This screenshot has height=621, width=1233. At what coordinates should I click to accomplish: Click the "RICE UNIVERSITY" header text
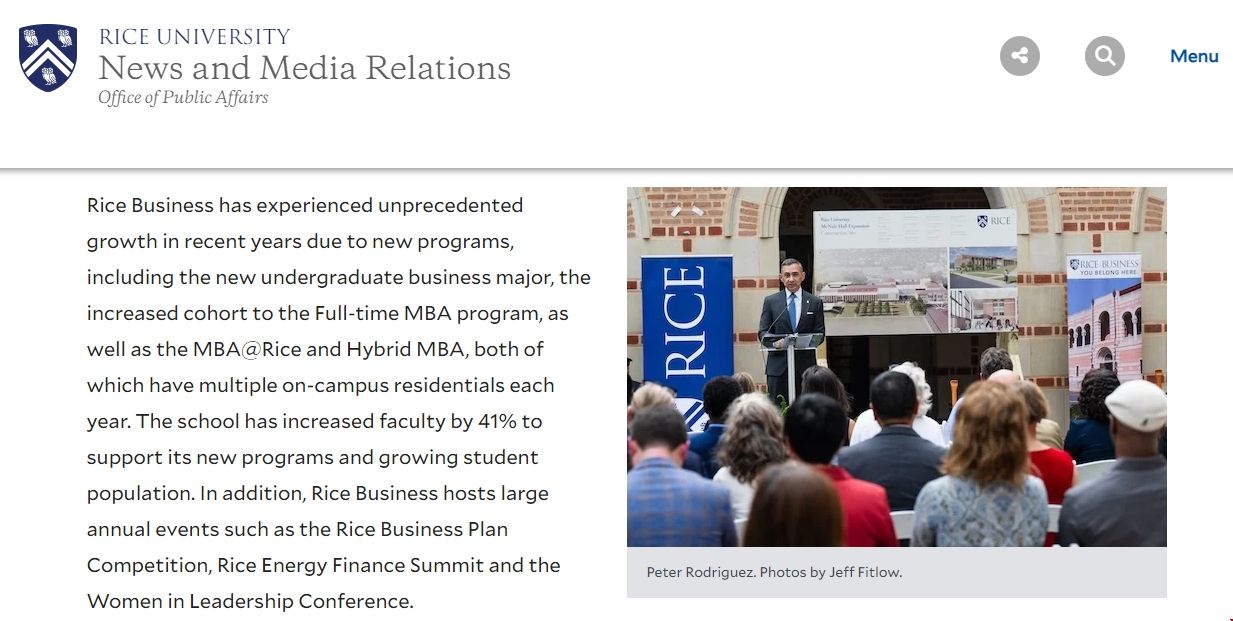point(194,37)
